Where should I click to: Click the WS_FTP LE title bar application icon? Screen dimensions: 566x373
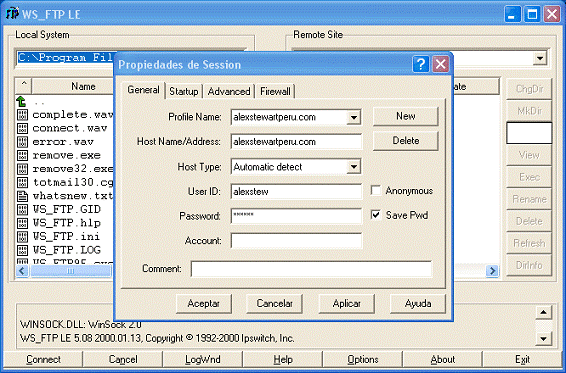12,14
